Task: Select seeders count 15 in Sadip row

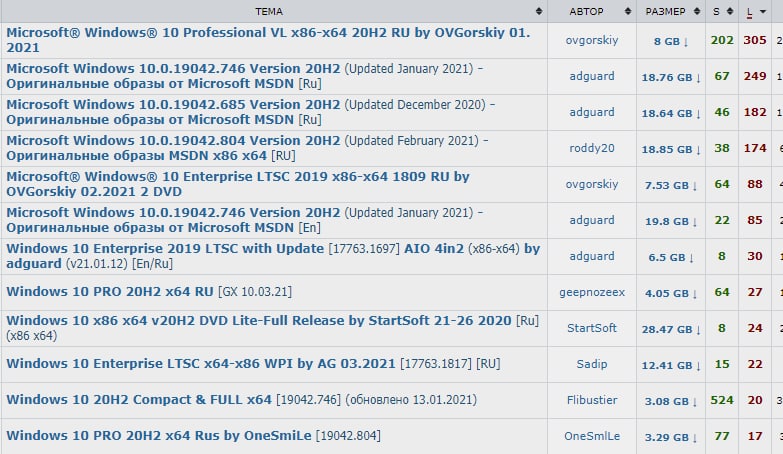Action: click(722, 364)
